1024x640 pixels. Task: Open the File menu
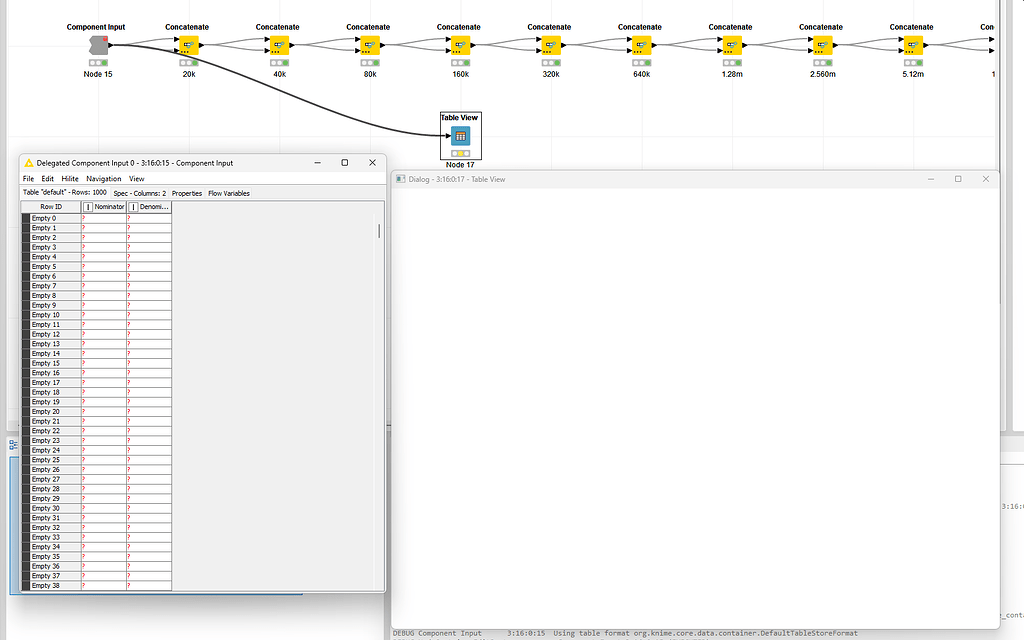point(27,178)
